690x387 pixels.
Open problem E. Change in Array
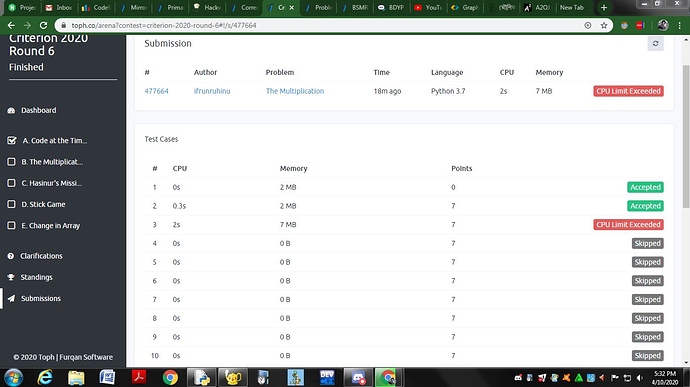[51, 226]
